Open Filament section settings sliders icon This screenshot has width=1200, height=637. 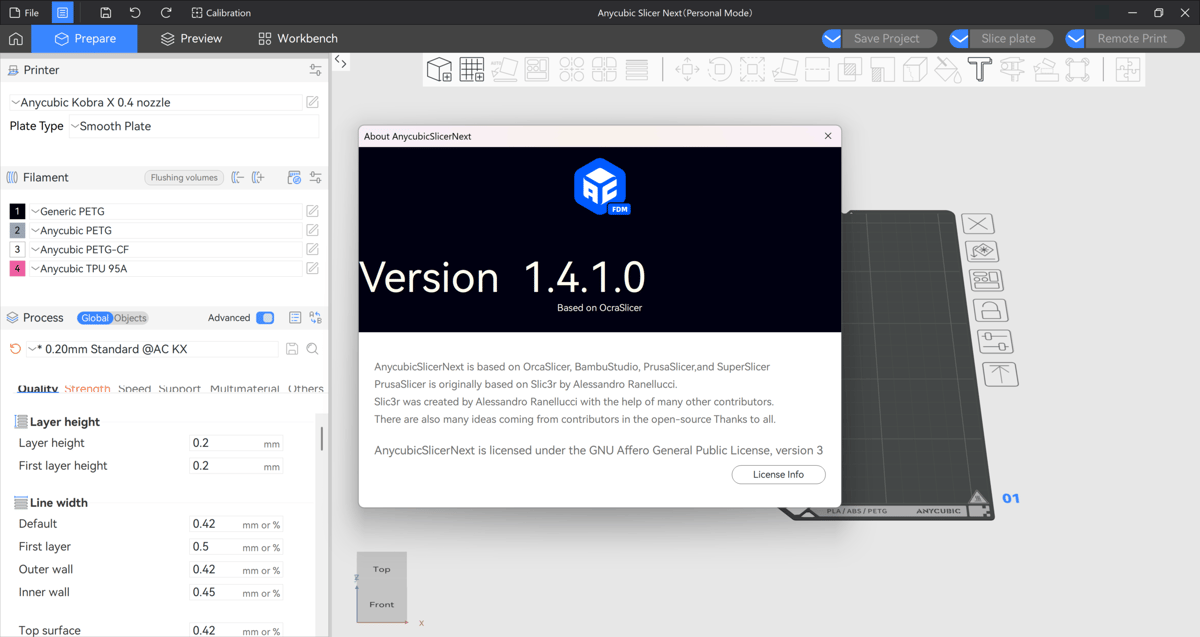point(315,177)
